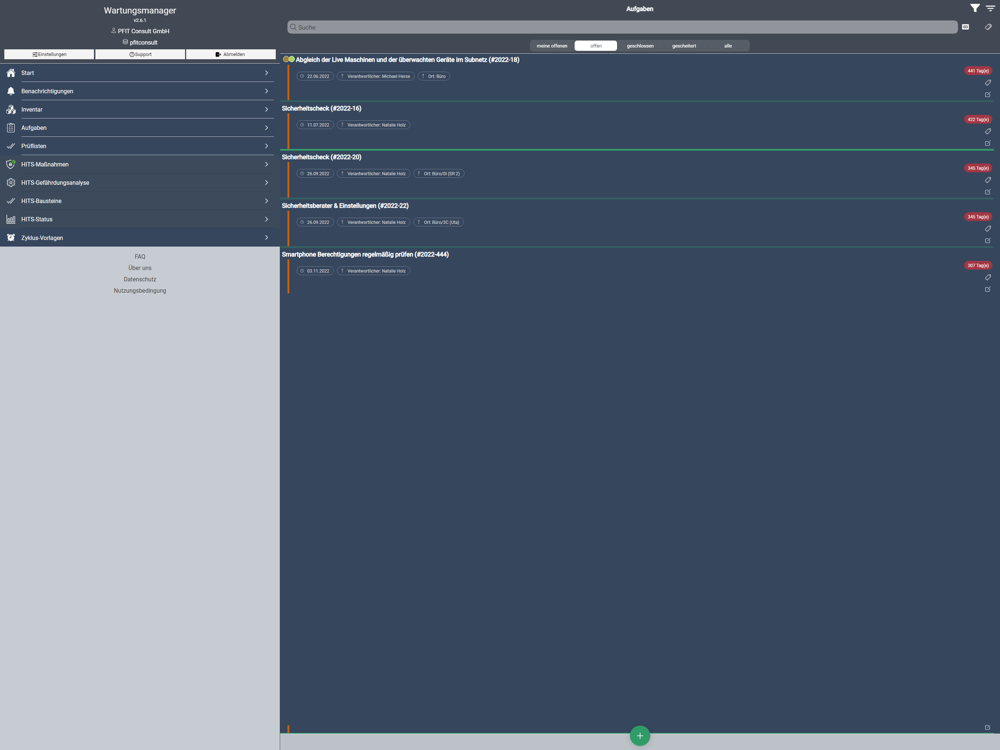Click edit icon of task #2022-18
Screen dimensions: 1000x750
(988, 94)
